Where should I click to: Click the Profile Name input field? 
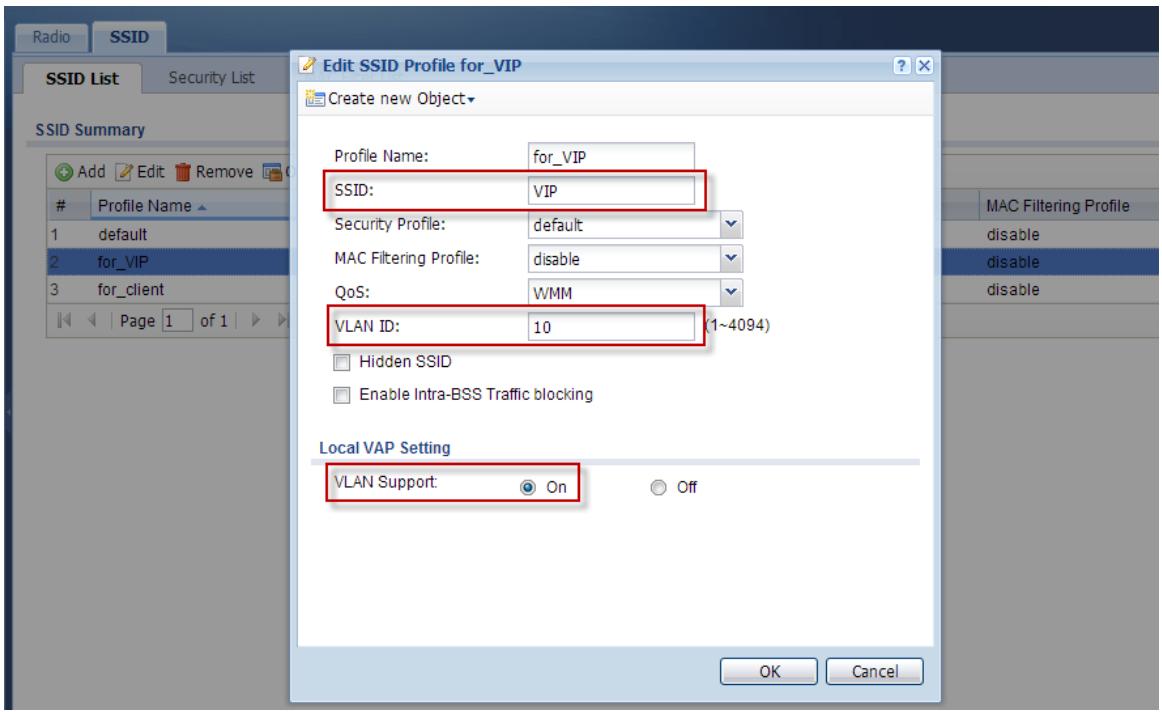coord(611,157)
